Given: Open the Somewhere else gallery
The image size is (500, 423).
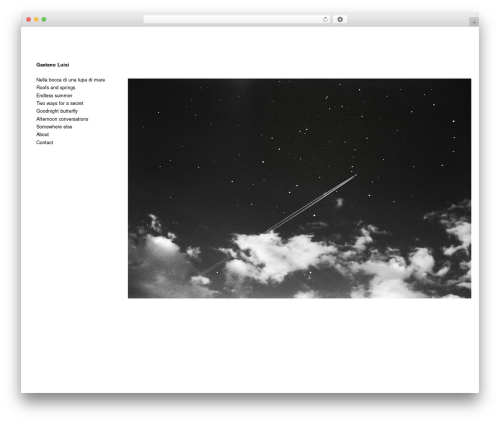Looking at the screenshot, I should (54, 127).
